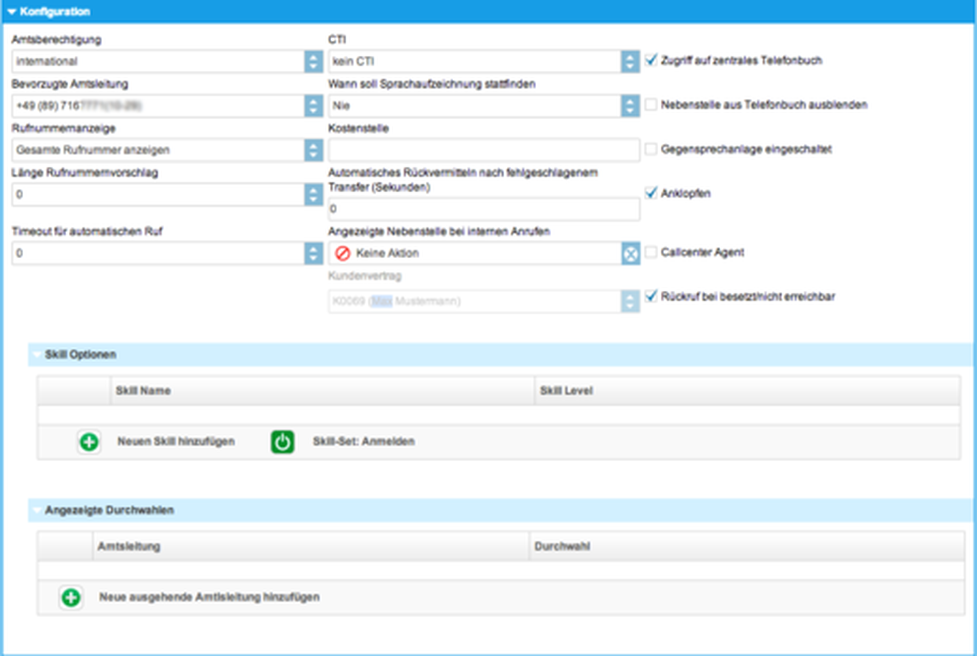The height and width of the screenshot is (656, 977).
Task: Open the Bevorzugte Amtsleitung dropdown
Action: (312, 105)
